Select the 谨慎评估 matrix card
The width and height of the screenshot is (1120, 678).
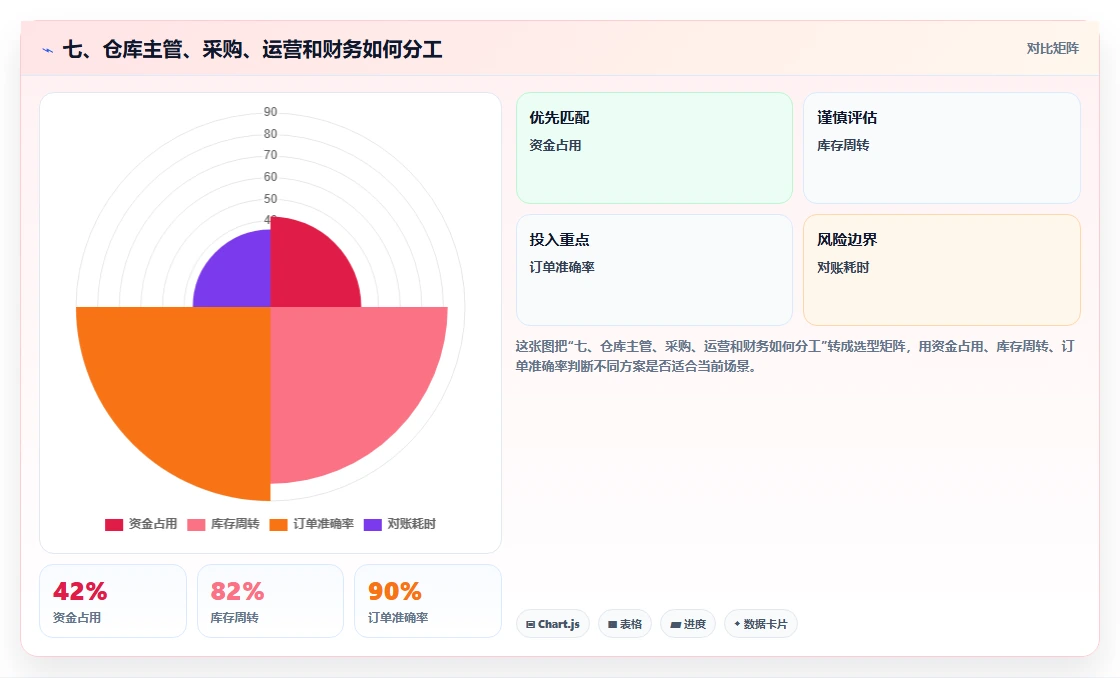941,148
